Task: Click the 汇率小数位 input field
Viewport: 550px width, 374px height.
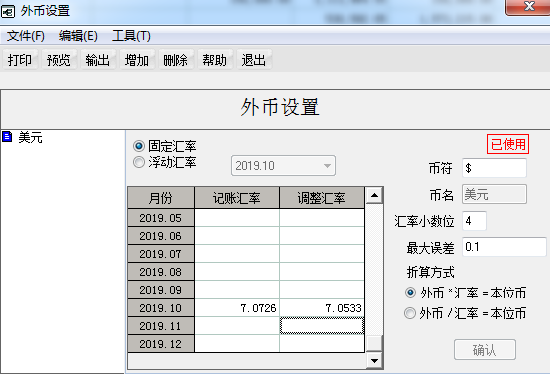Action: pos(474,221)
